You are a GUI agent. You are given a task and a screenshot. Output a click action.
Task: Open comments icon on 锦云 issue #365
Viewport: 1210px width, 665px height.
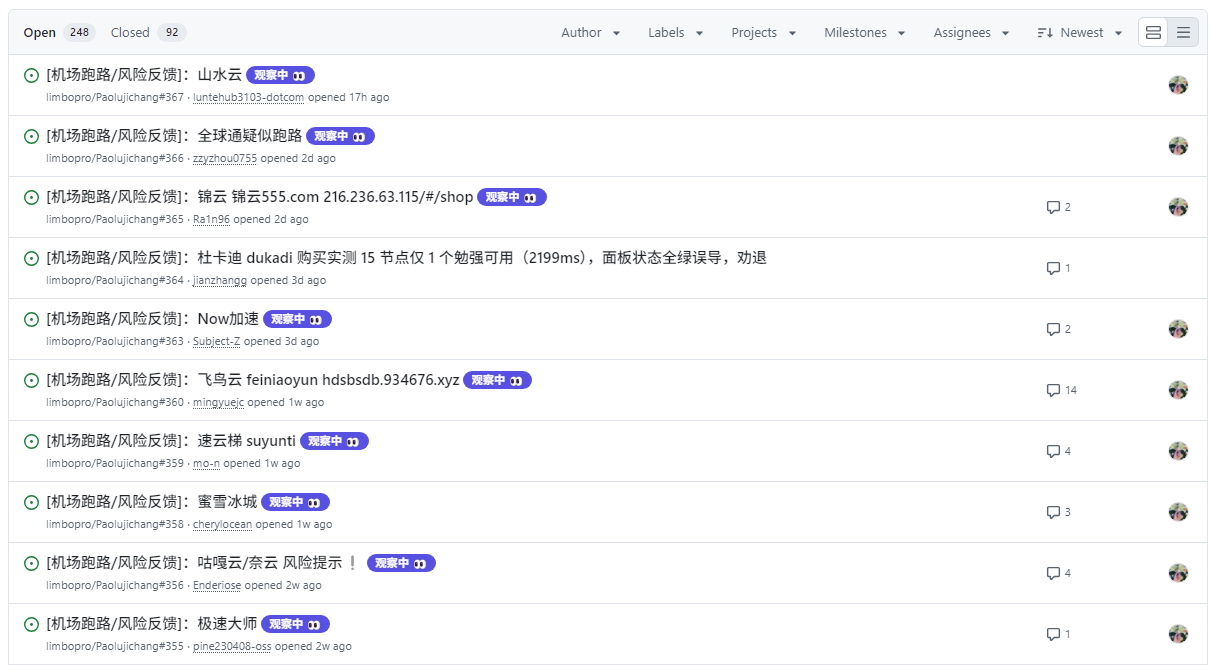tap(1058, 207)
